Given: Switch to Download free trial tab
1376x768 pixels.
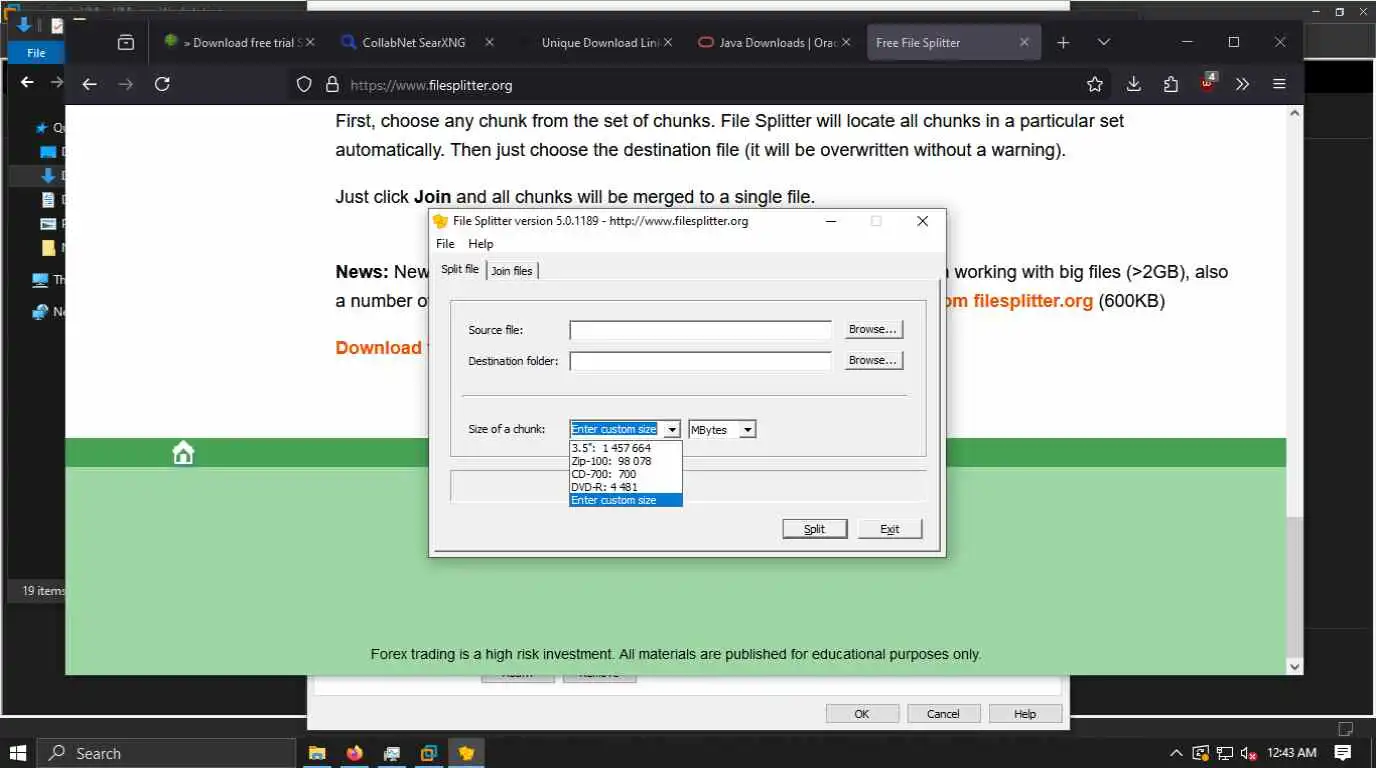Looking at the screenshot, I should (x=238, y=42).
